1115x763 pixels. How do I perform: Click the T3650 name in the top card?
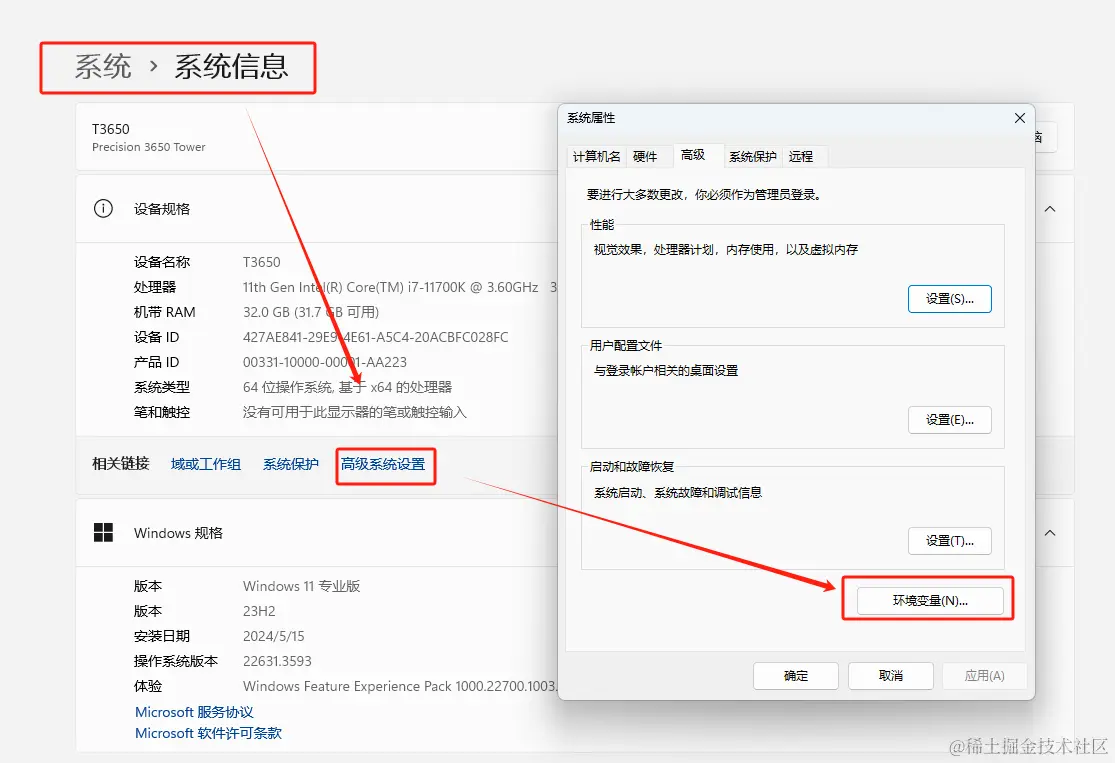[x=111, y=129]
